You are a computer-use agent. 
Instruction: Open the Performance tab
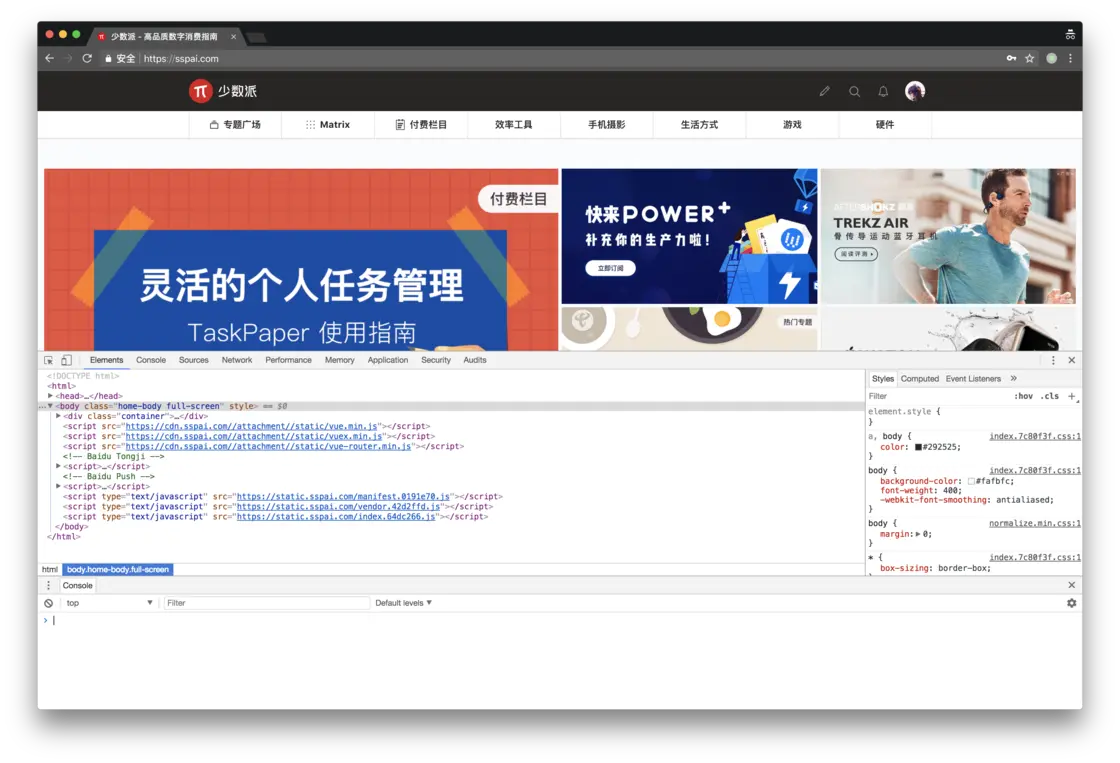(x=288, y=361)
